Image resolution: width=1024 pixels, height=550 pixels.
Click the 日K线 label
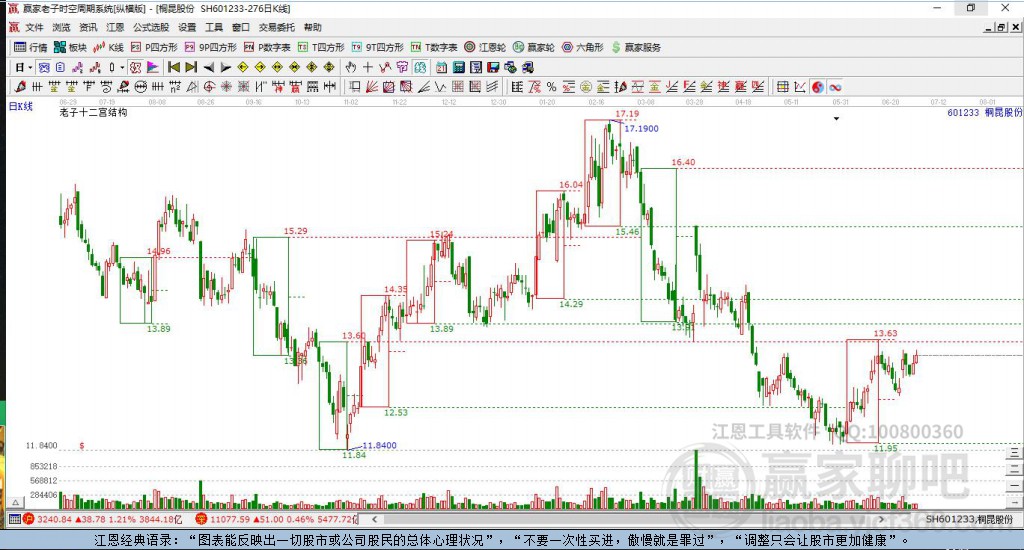[20, 106]
